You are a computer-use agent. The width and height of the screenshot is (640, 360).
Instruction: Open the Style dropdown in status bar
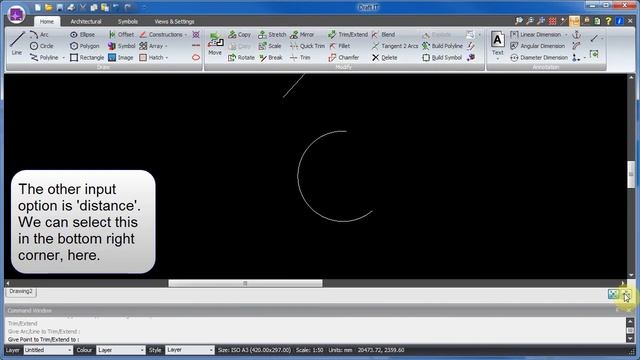click(x=190, y=350)
